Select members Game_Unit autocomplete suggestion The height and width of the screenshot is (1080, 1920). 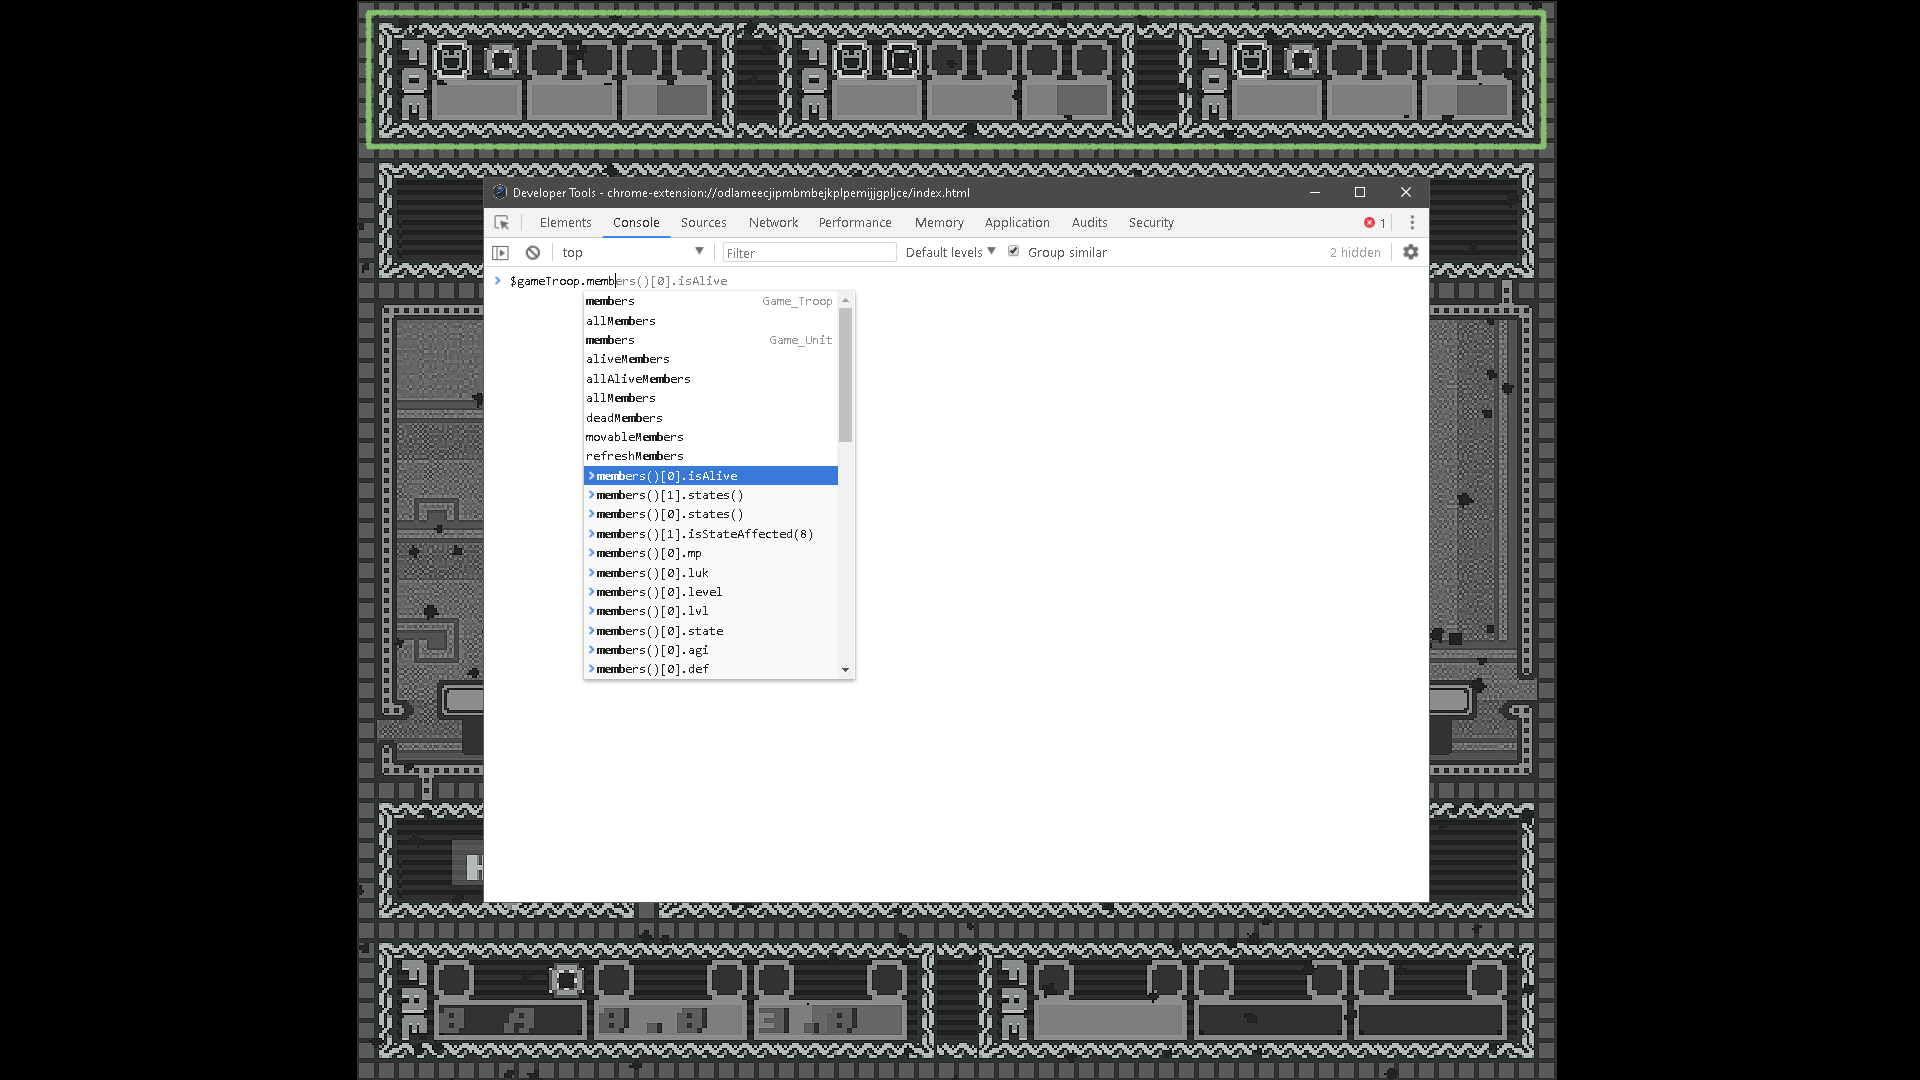pyautogui.click(x=710, y=340)
